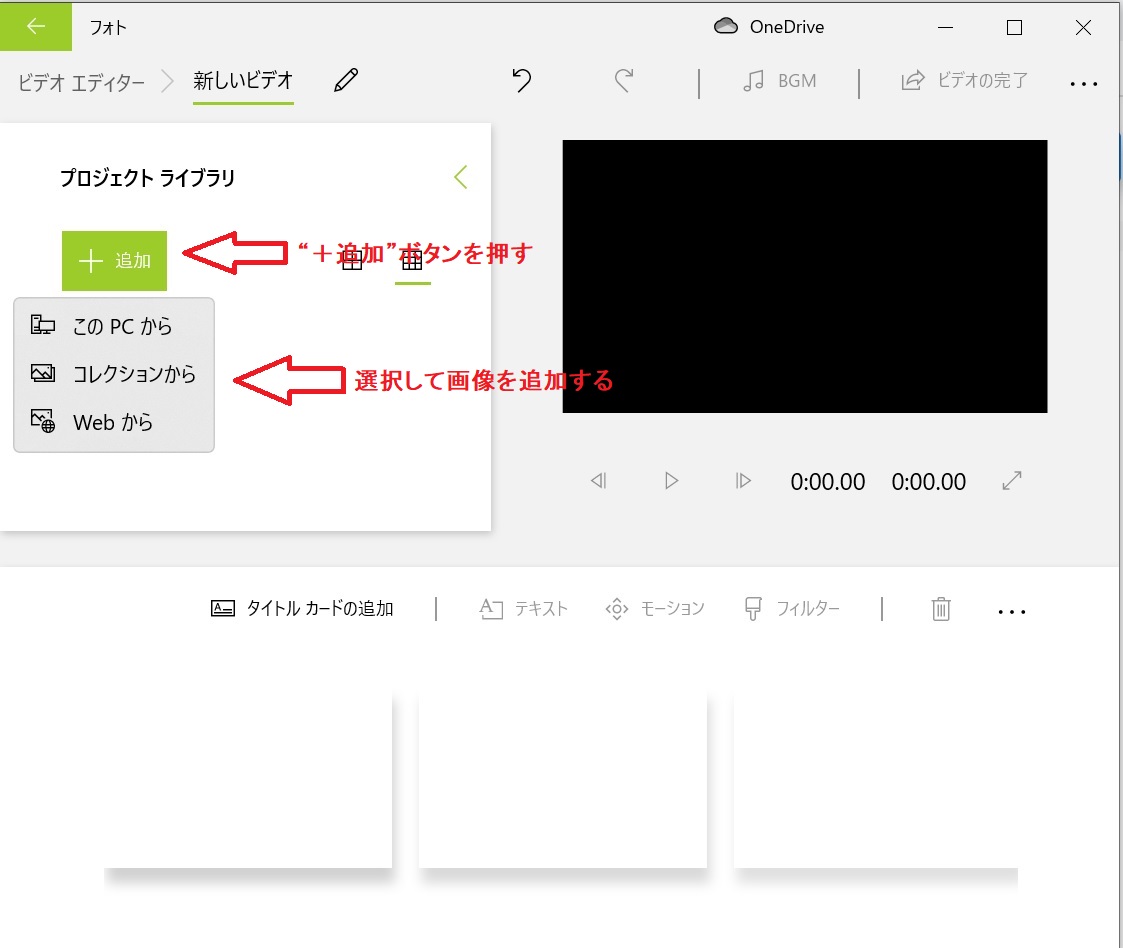Screen dimensions: 1123x948
Task: Redo the undone action
Action: pyautogui.click(x=623, y=82)
